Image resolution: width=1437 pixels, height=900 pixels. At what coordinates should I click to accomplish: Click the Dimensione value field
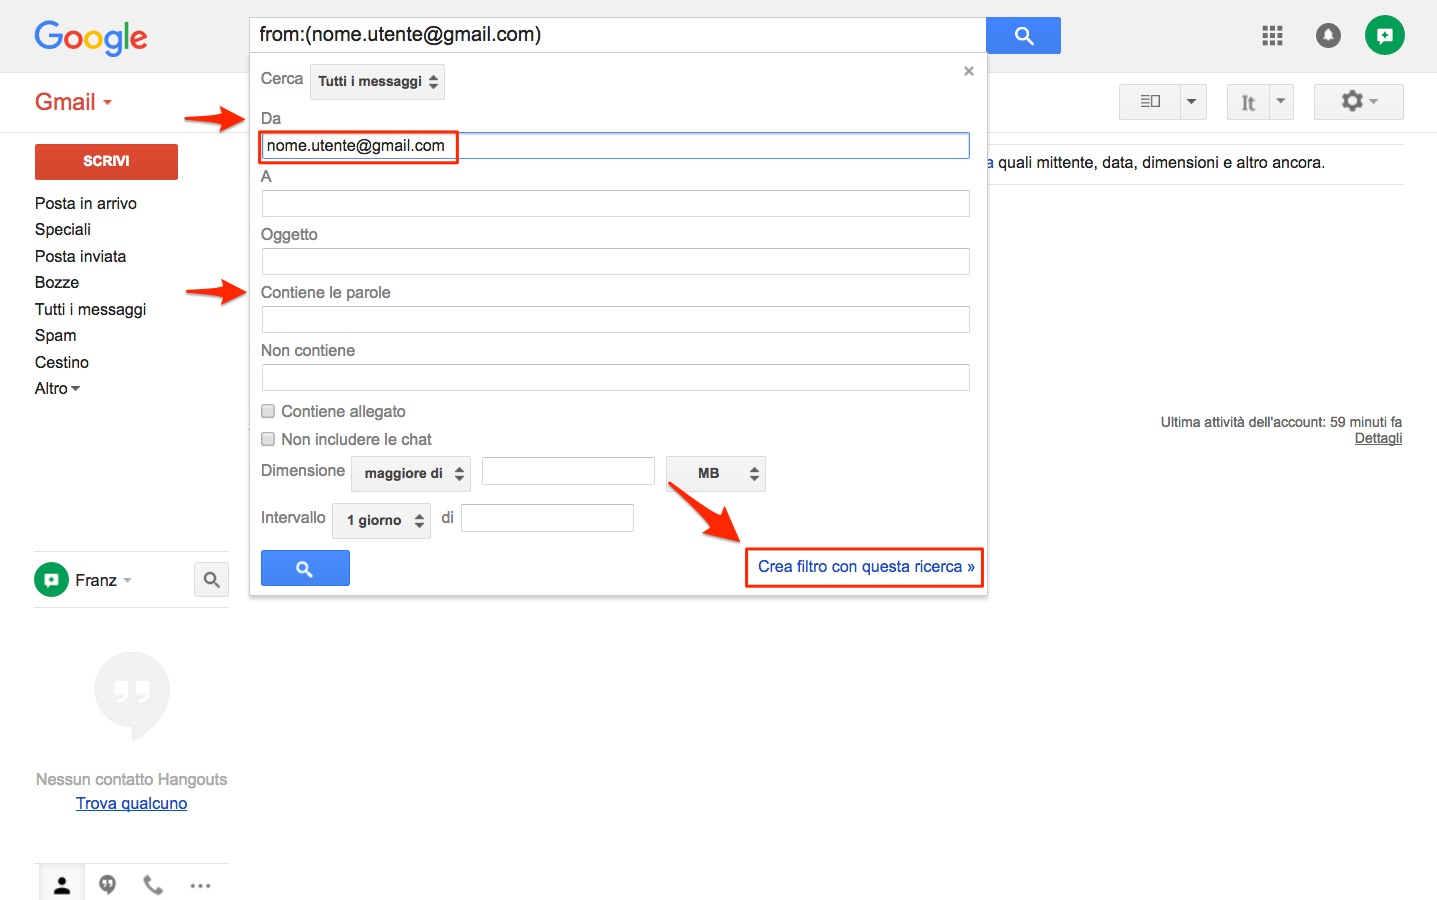click(568, 471)
